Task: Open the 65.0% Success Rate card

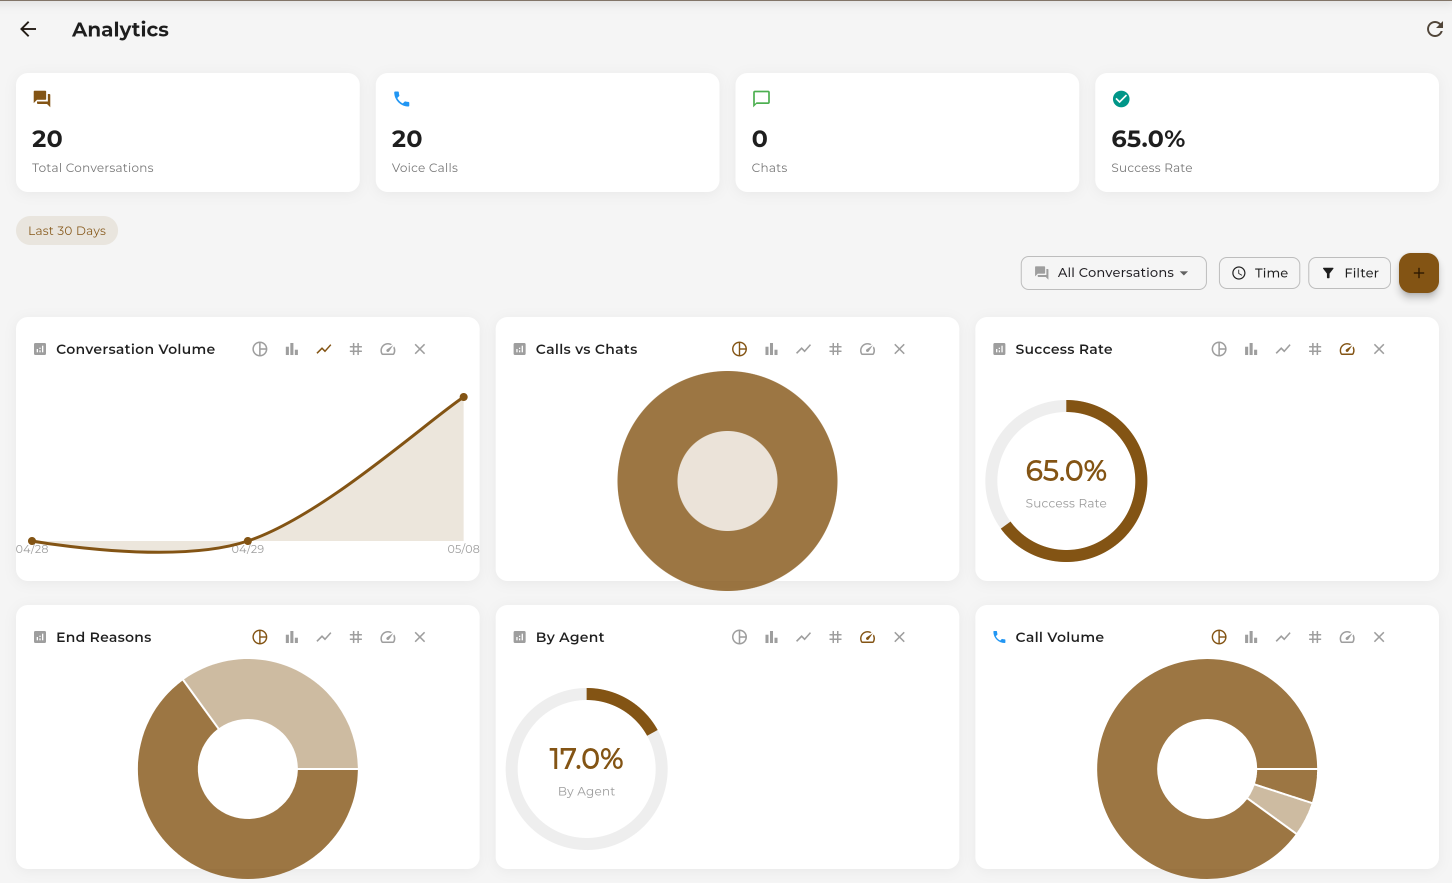Action: pos(1267,132)
